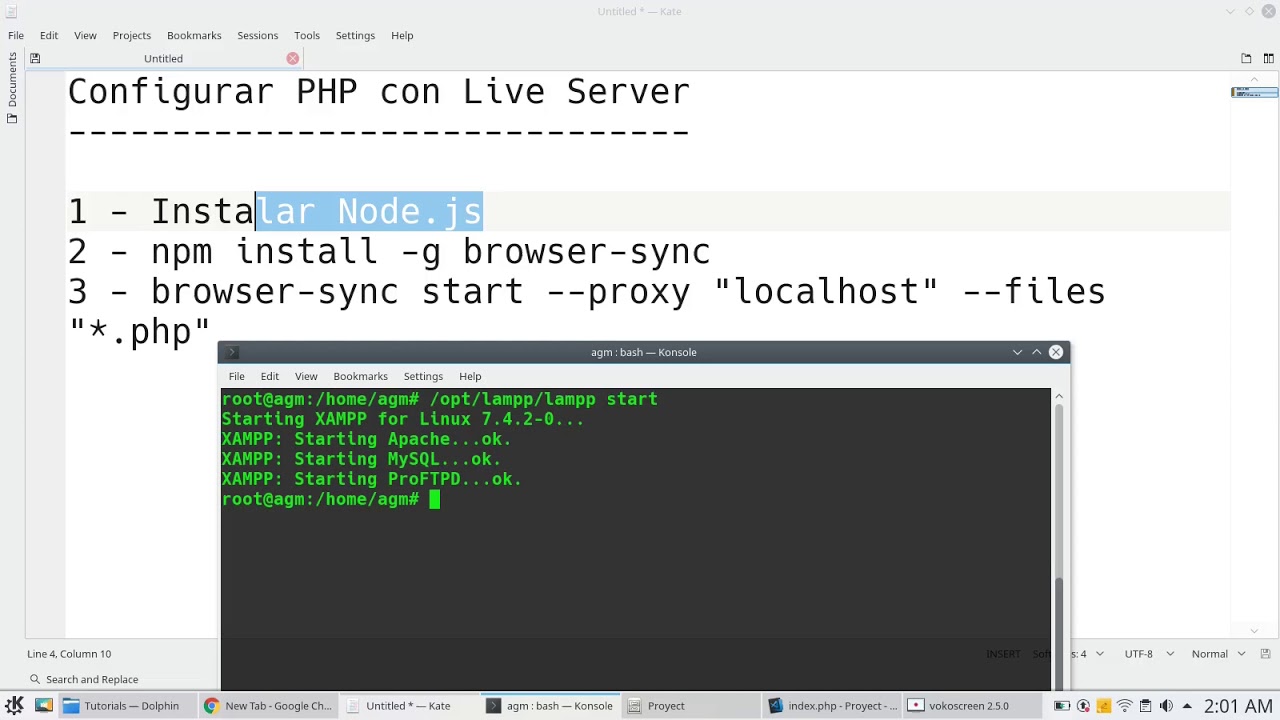
Task: Click the Konsole terminal prompt line
Action: click(330, 499)
